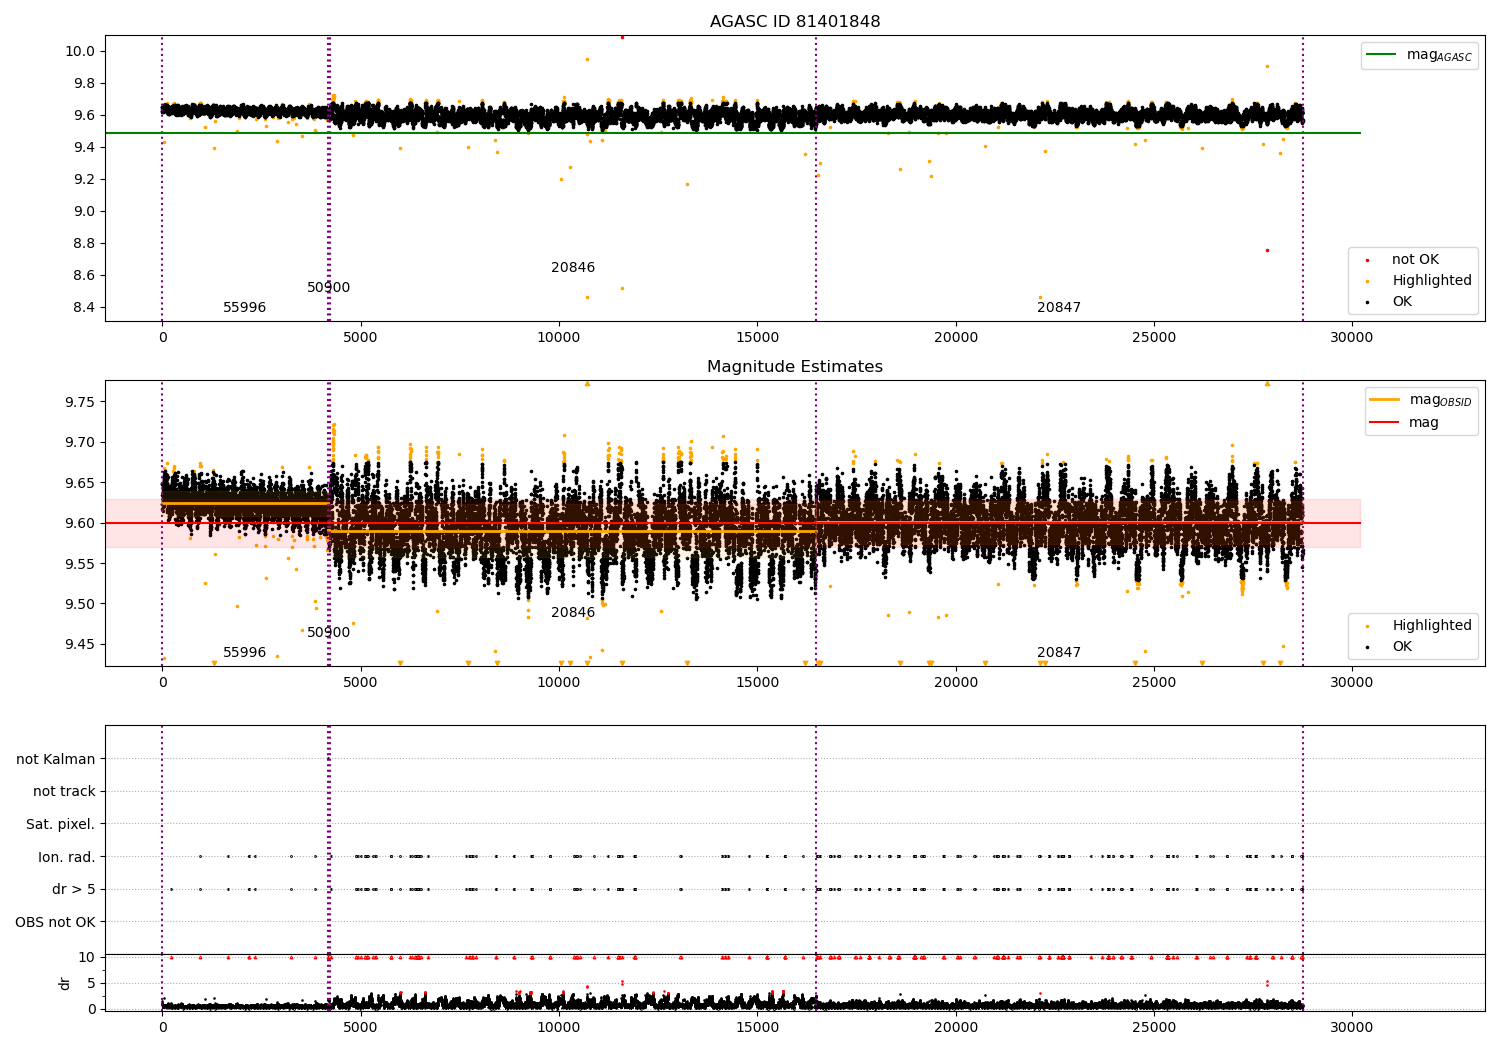The height and width of the screenshot is (1050, 1500).
Task: Click the 9.70 y-axis tick on the middle plot
Action: point(81,442)
